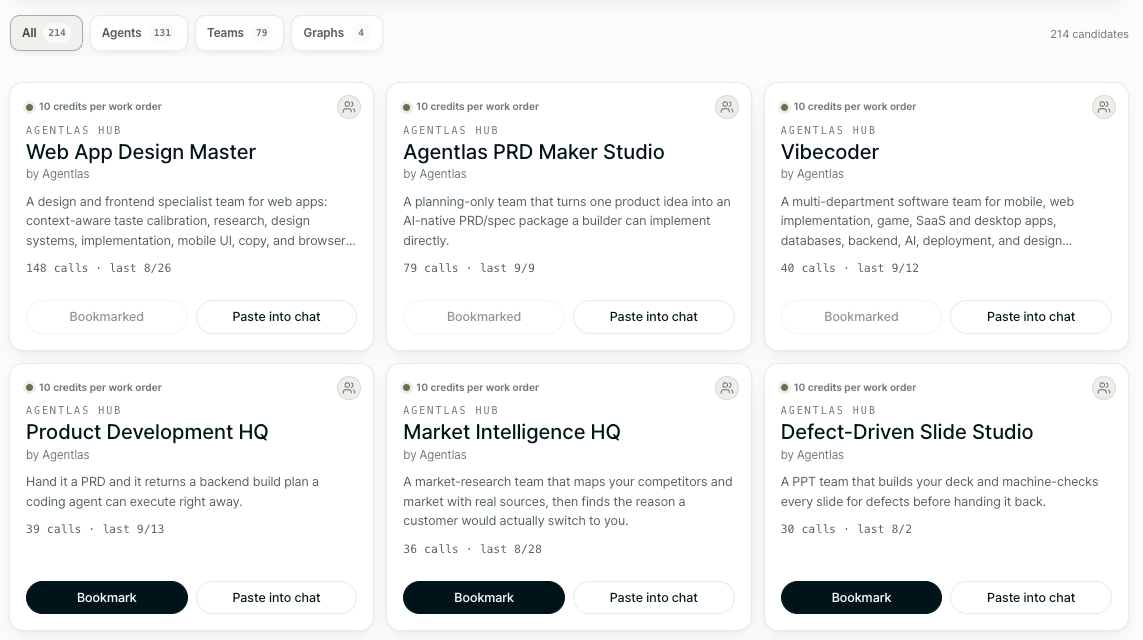Click 'AGENTLAS HUB' label above Agentlas PRD Maker Studio
Viewport: 1143px width, 640px height.
coord(450,130)
